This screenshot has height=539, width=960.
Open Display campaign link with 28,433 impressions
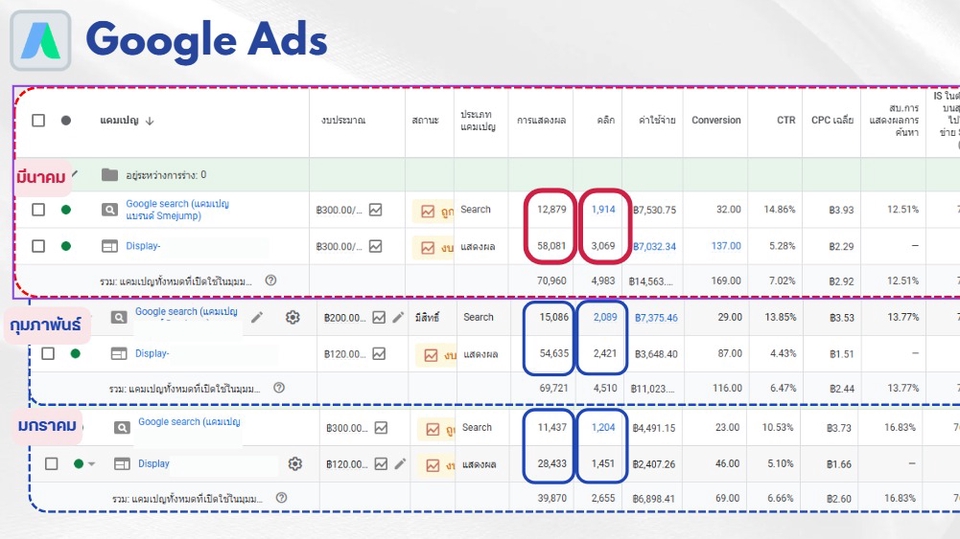[154, 464]
